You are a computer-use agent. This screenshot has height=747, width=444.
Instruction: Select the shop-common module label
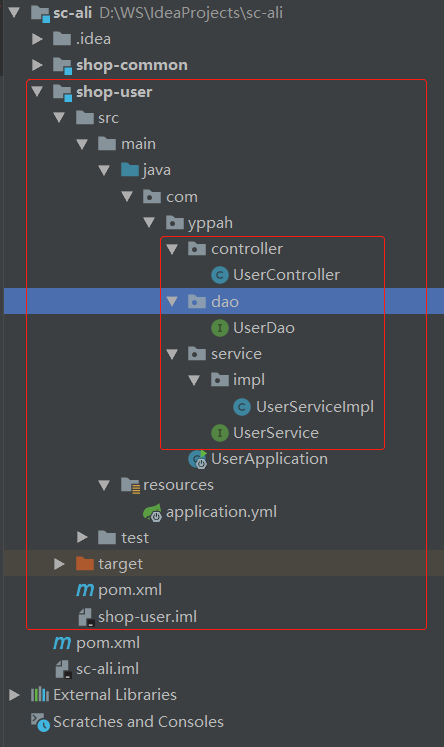(x=131, y=65)
